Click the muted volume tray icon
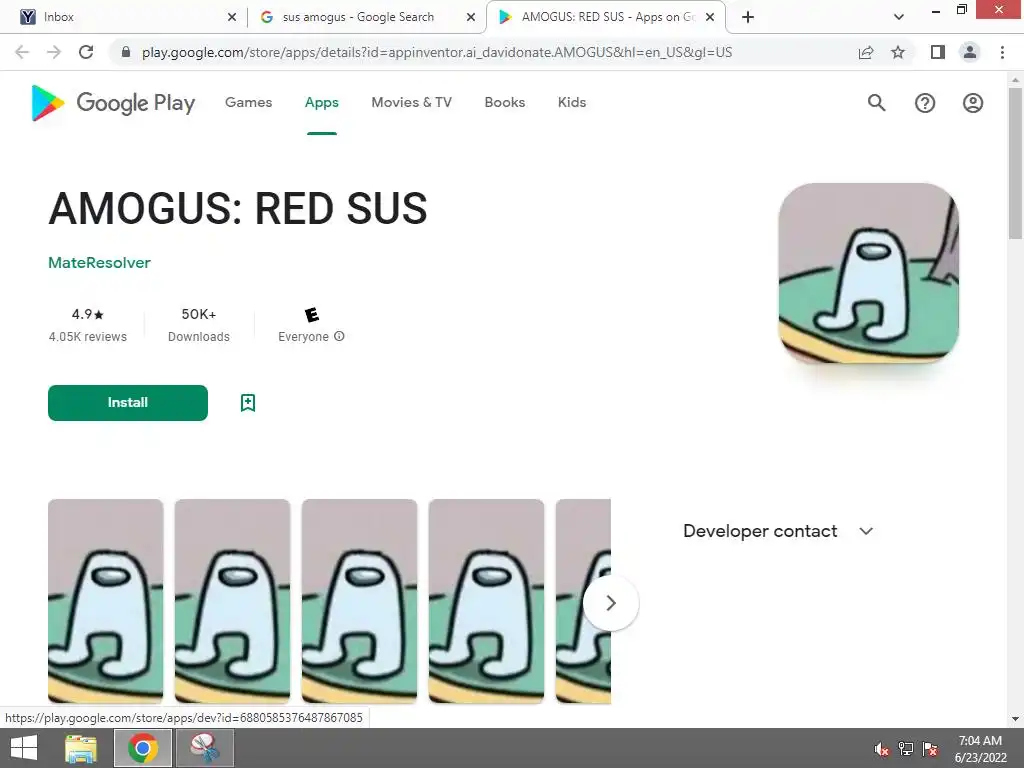The image size is (1024, 768). 882,749
